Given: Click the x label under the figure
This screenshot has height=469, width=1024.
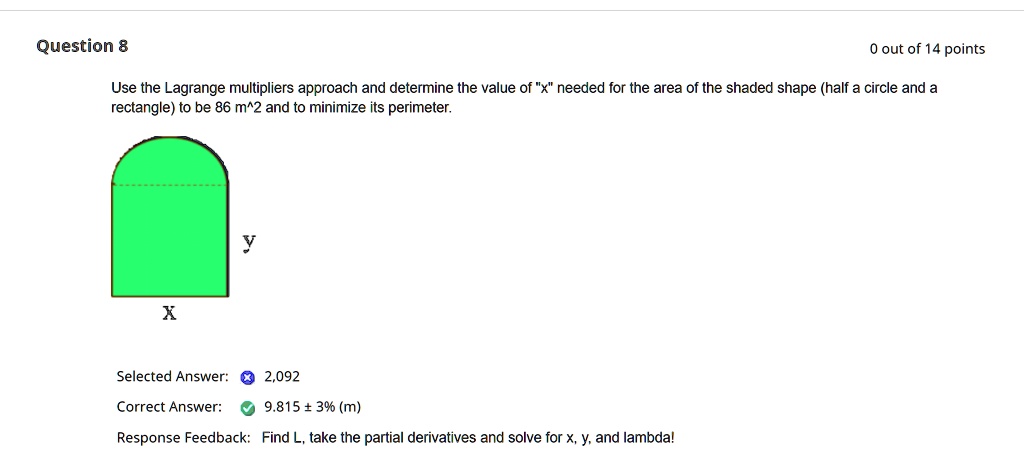Looking at the screenshot, I should tap(169, 313).
